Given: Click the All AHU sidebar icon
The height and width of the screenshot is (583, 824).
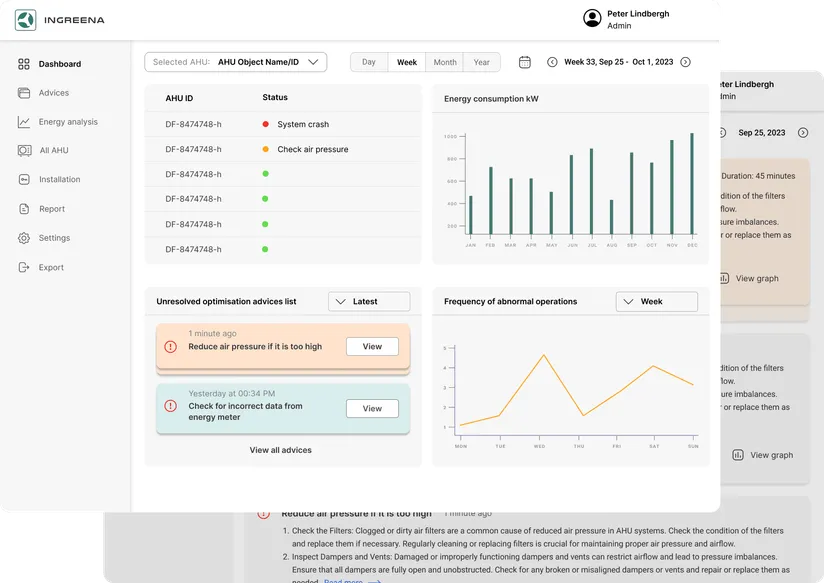Looking at the screenshot, I should click(x=24, y=150).
